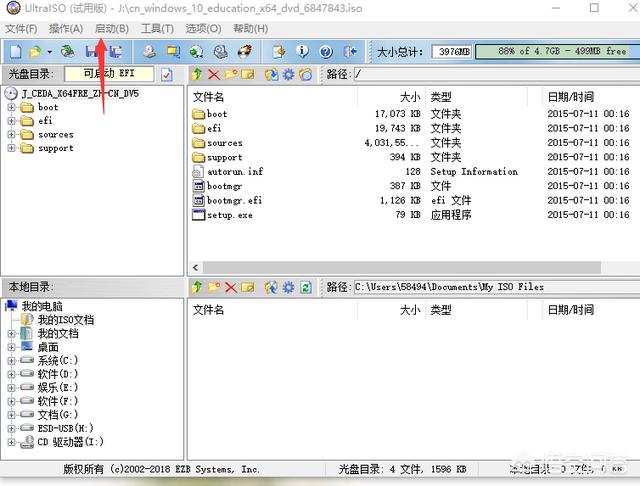Expand 系统(C:) drive node
640x486 pixels.
[11, 361]
